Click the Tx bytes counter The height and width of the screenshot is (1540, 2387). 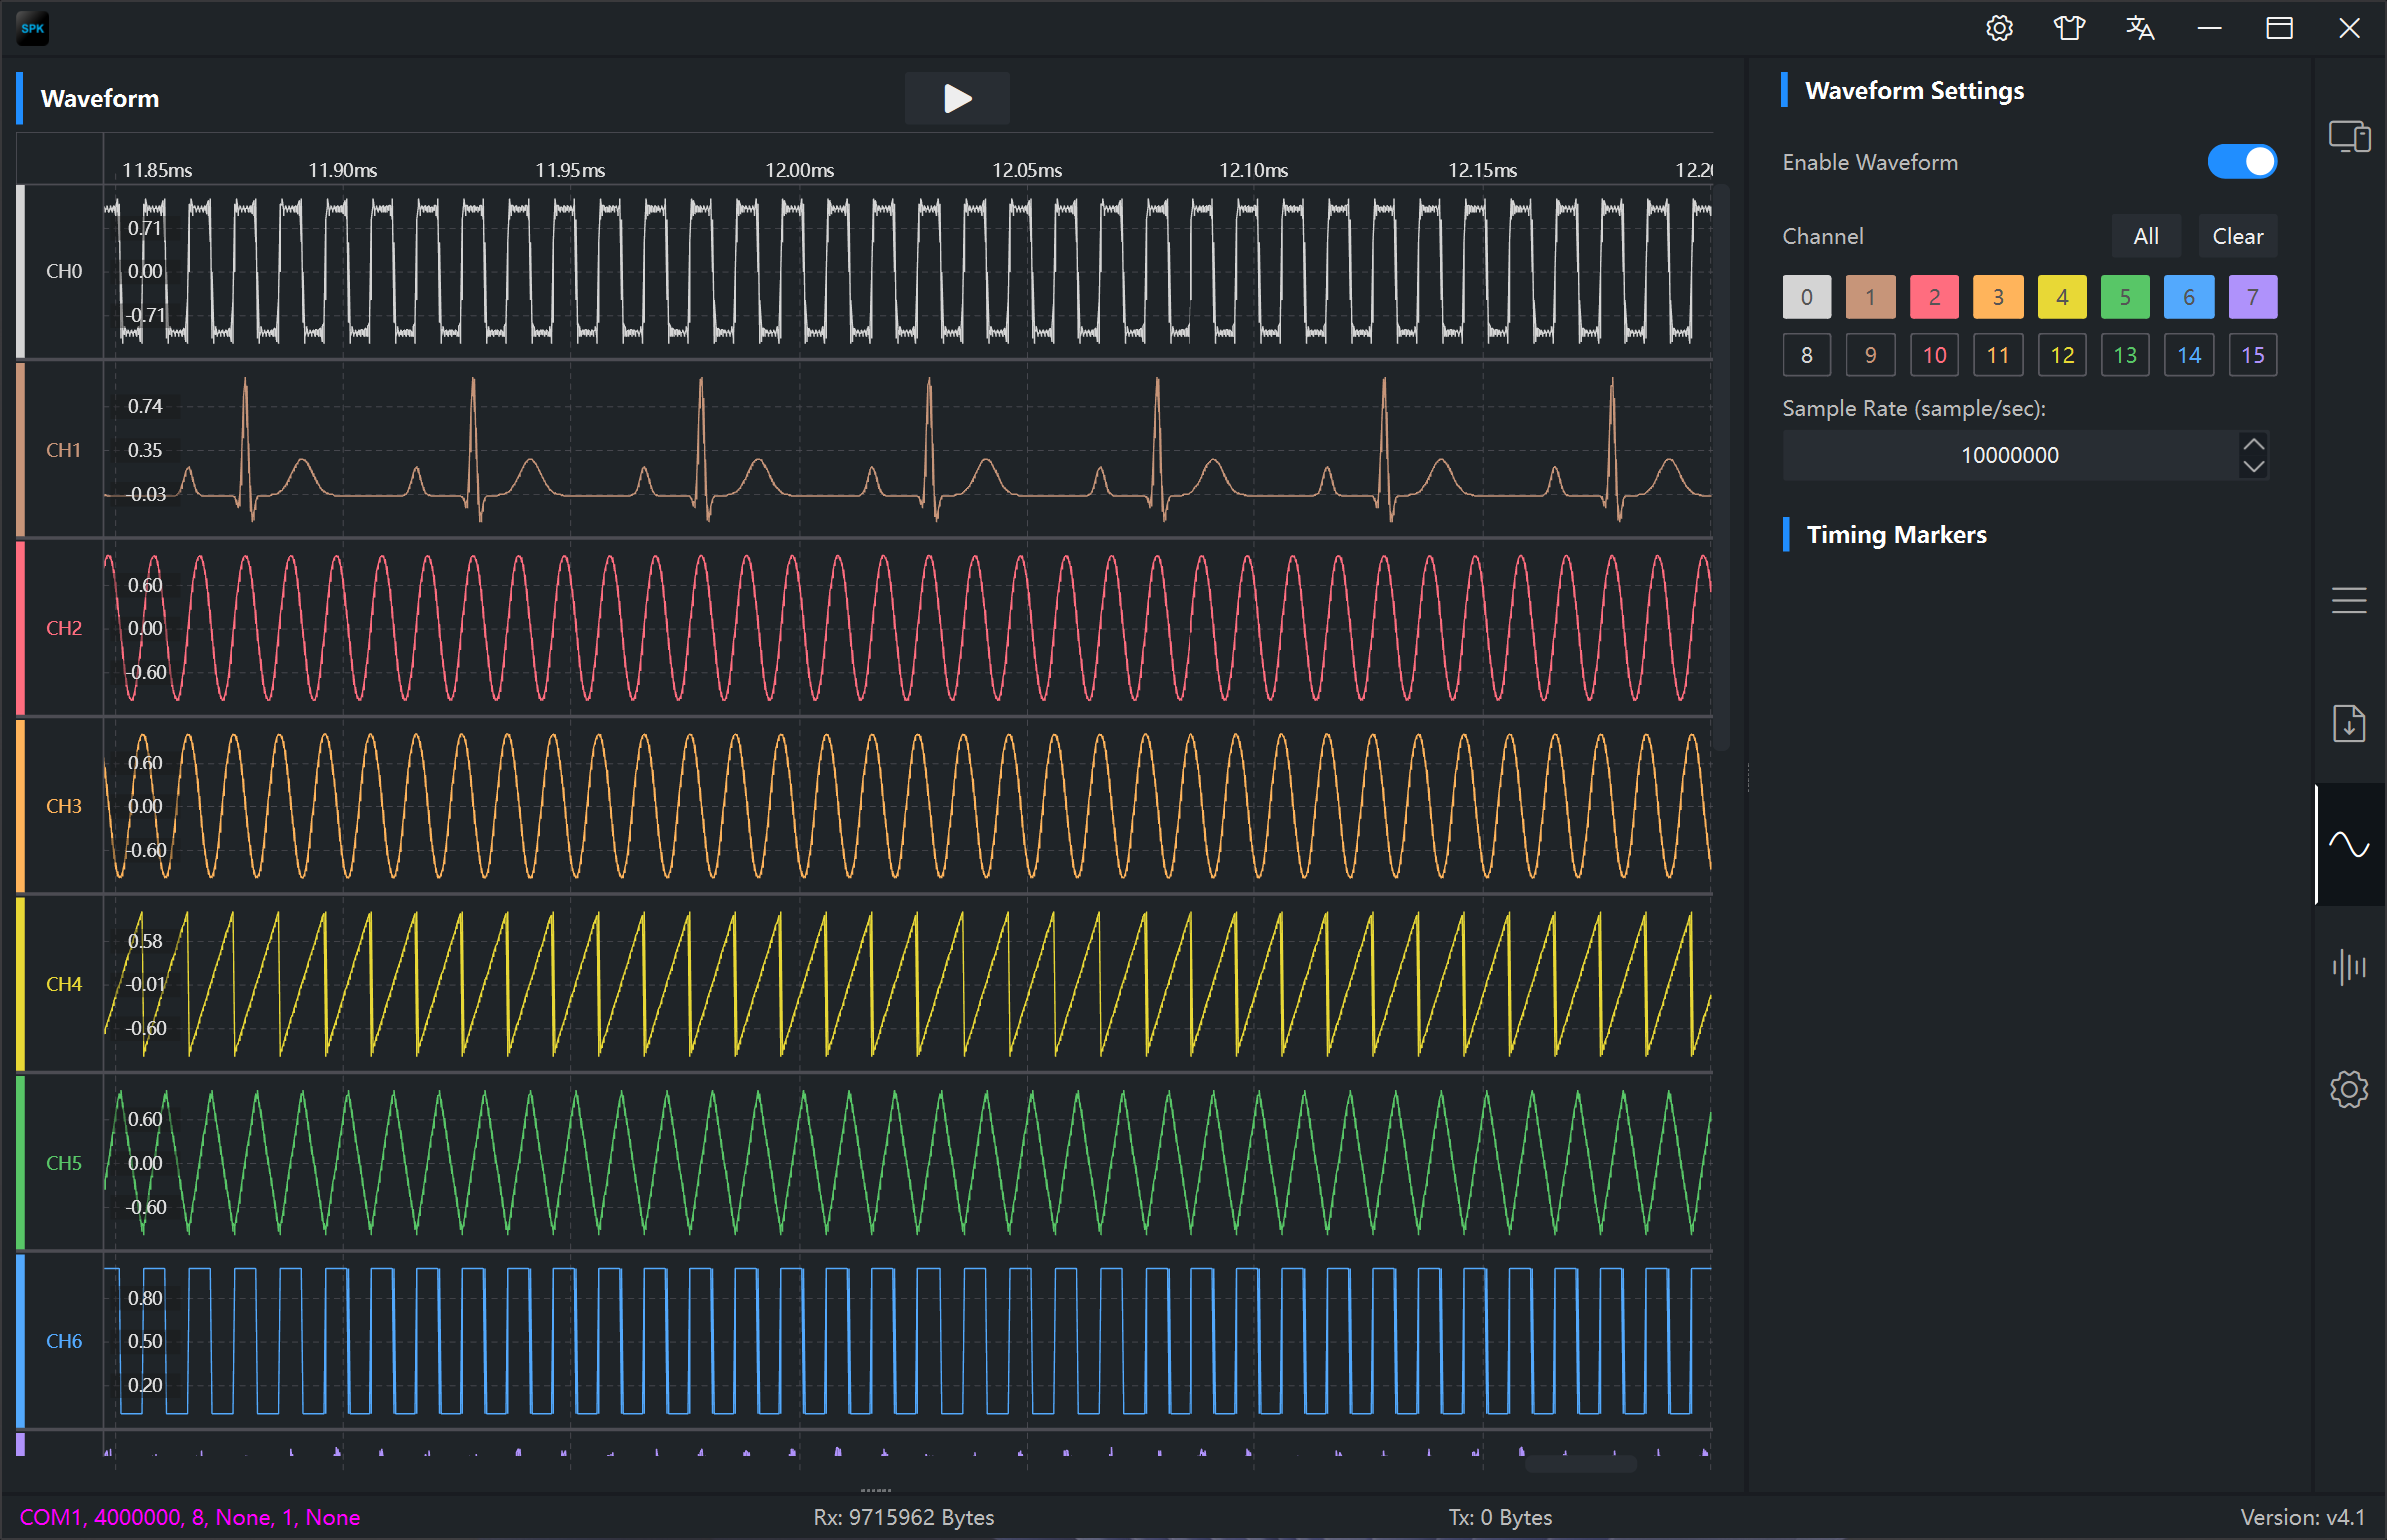click(1501, 1517)
